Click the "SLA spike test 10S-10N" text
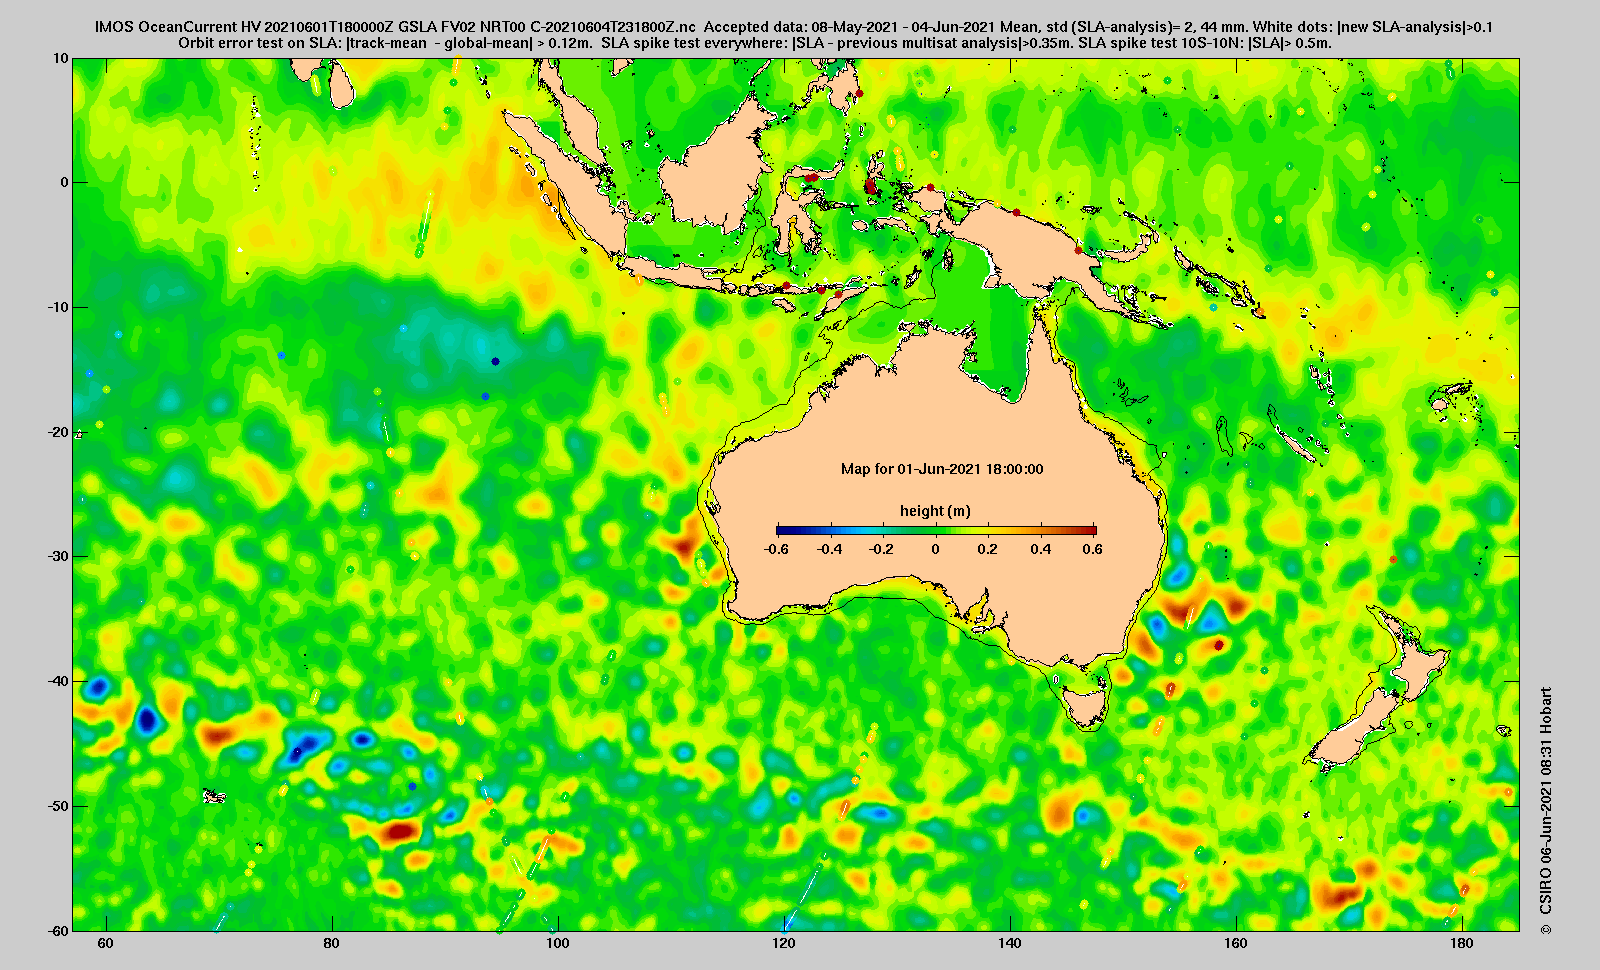The image size is (1600, 970). [1161, 43]
